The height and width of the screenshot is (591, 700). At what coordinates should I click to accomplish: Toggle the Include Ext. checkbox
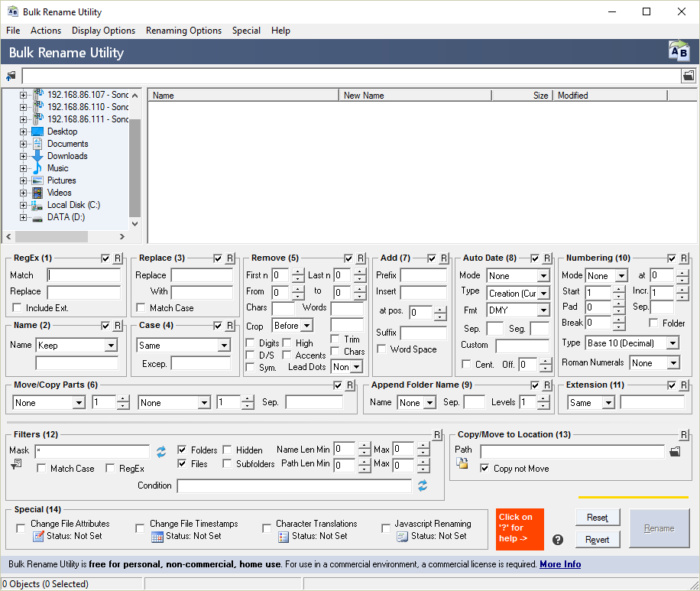[17, 308]
